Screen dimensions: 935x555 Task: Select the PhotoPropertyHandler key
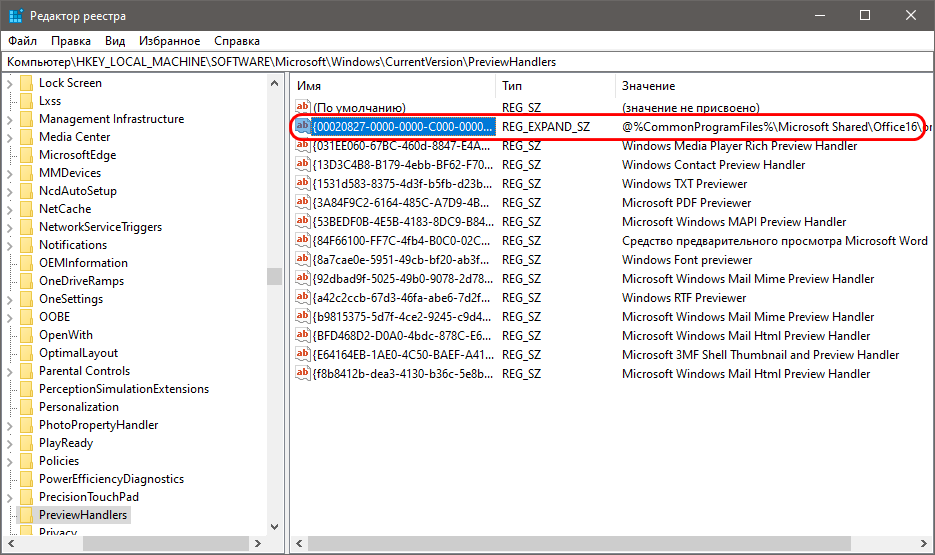(x=98, y=424)
